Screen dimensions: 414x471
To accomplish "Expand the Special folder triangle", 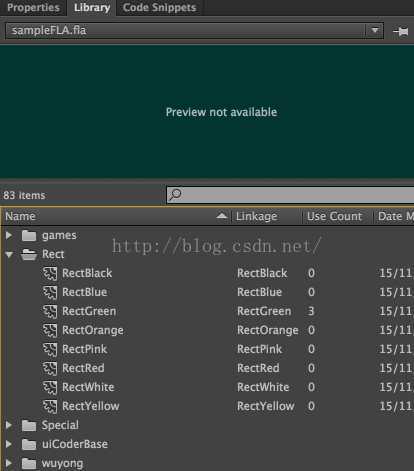I will click(9, 425).
